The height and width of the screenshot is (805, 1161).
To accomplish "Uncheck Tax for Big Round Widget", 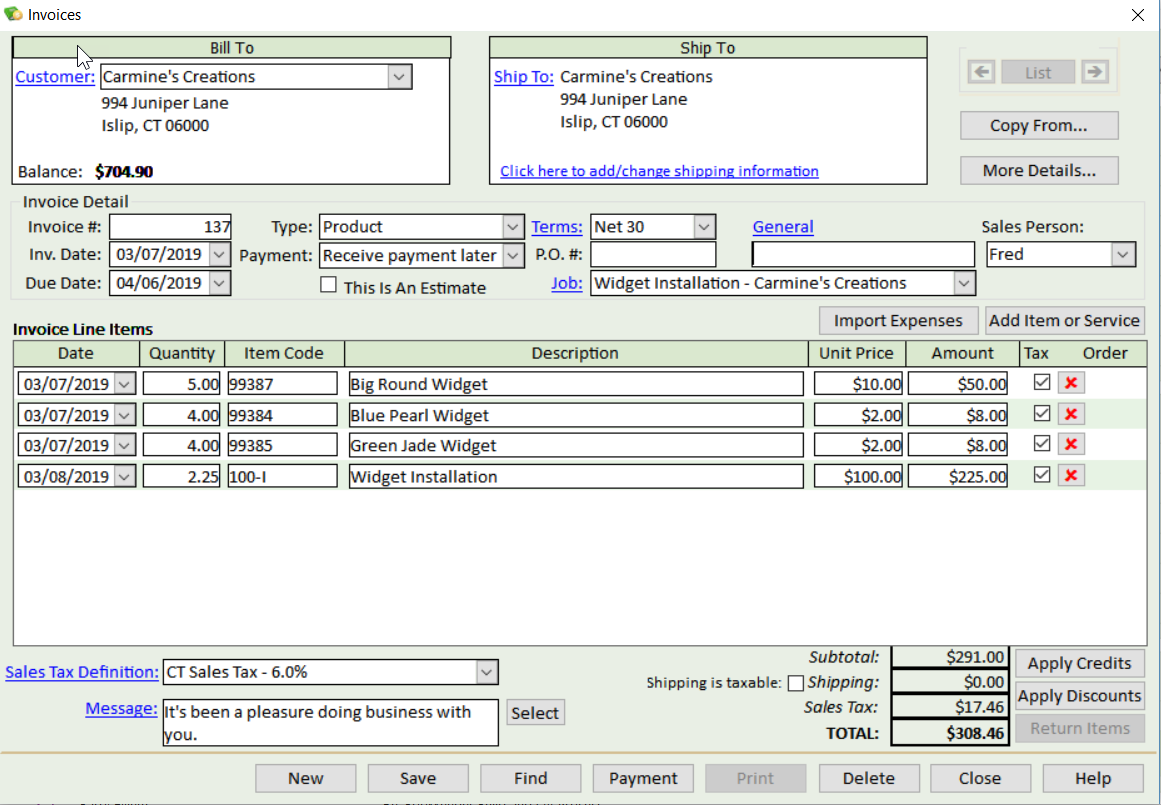I will [x=1042, y=383].
